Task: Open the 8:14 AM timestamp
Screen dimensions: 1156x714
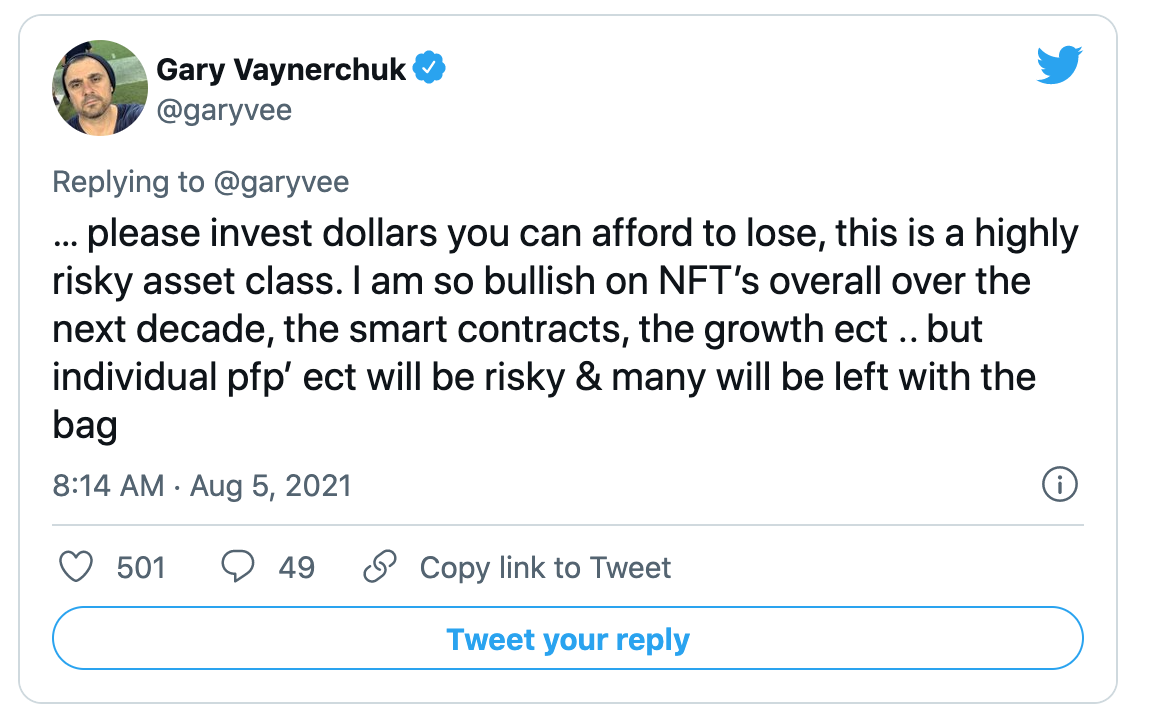Action: point(108,486)
